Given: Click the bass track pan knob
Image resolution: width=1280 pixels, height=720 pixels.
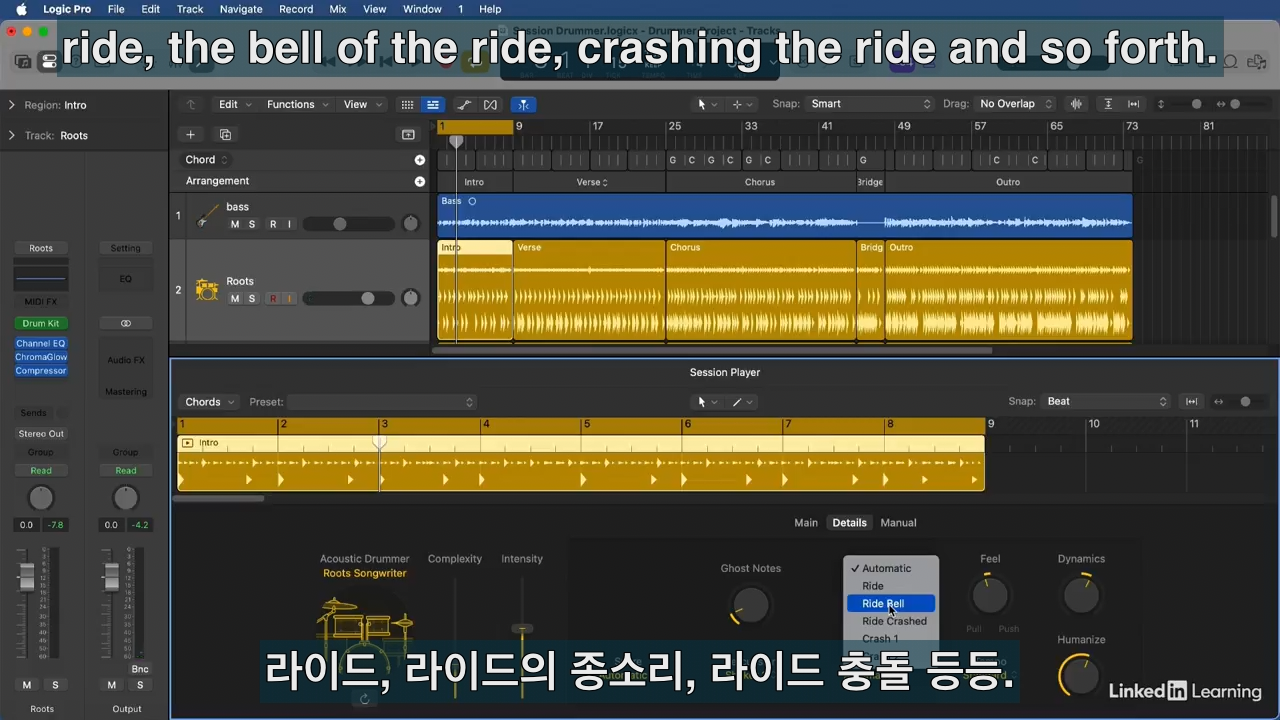Looking at the screenshot, I should (x=410, y=224).
